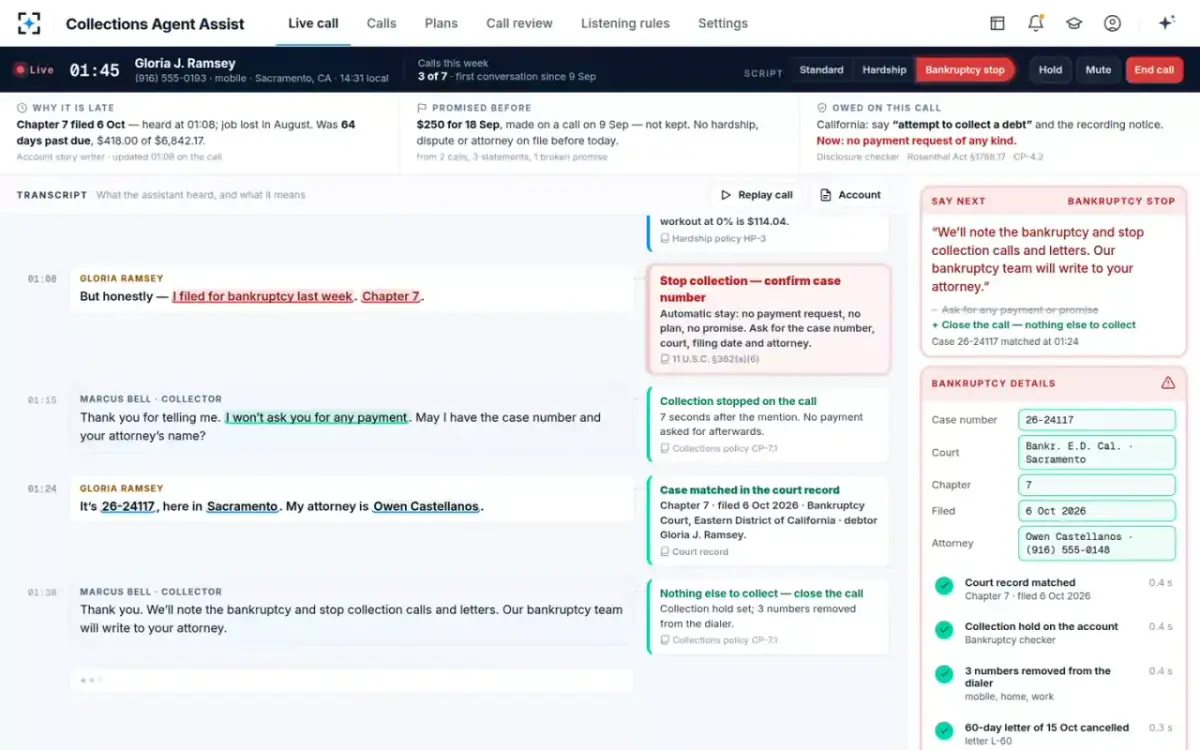The image size is (1200, 750).
Task: Open the Case matched in the court record card
Action: [768, 520]
